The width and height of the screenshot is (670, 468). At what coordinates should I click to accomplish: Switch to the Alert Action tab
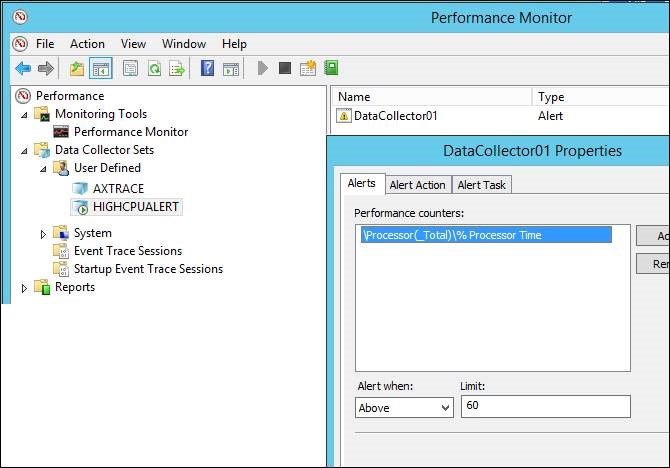(x=417, y=184)
